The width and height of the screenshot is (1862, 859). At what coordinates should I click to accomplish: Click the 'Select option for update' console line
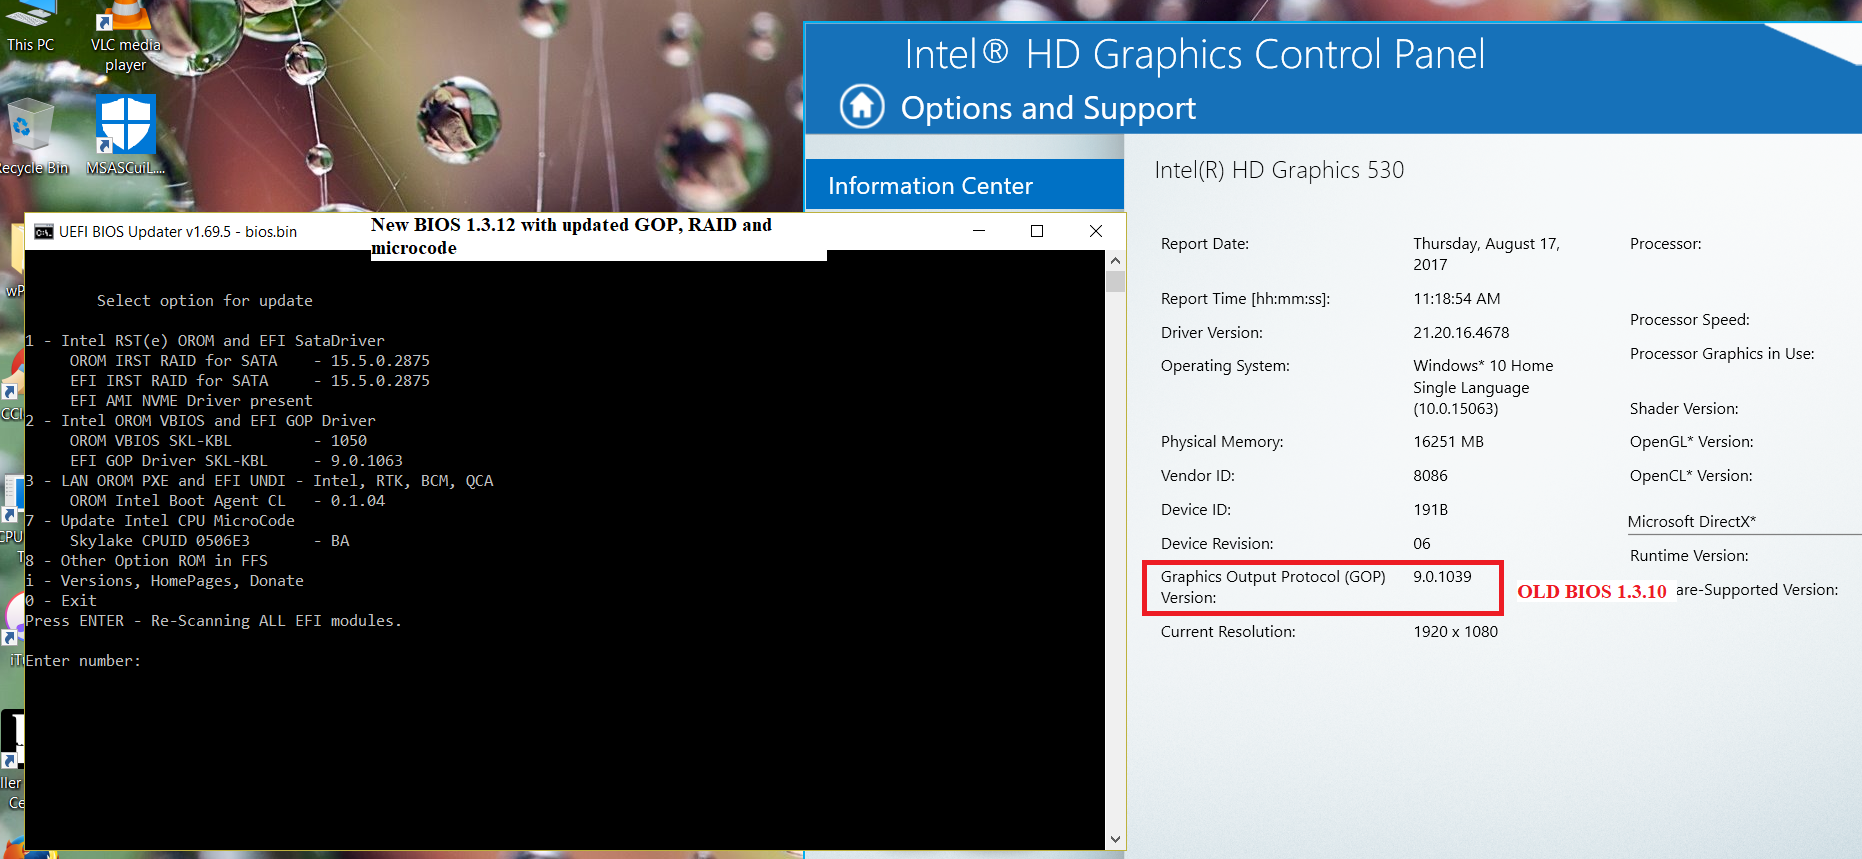click(205, 301)
